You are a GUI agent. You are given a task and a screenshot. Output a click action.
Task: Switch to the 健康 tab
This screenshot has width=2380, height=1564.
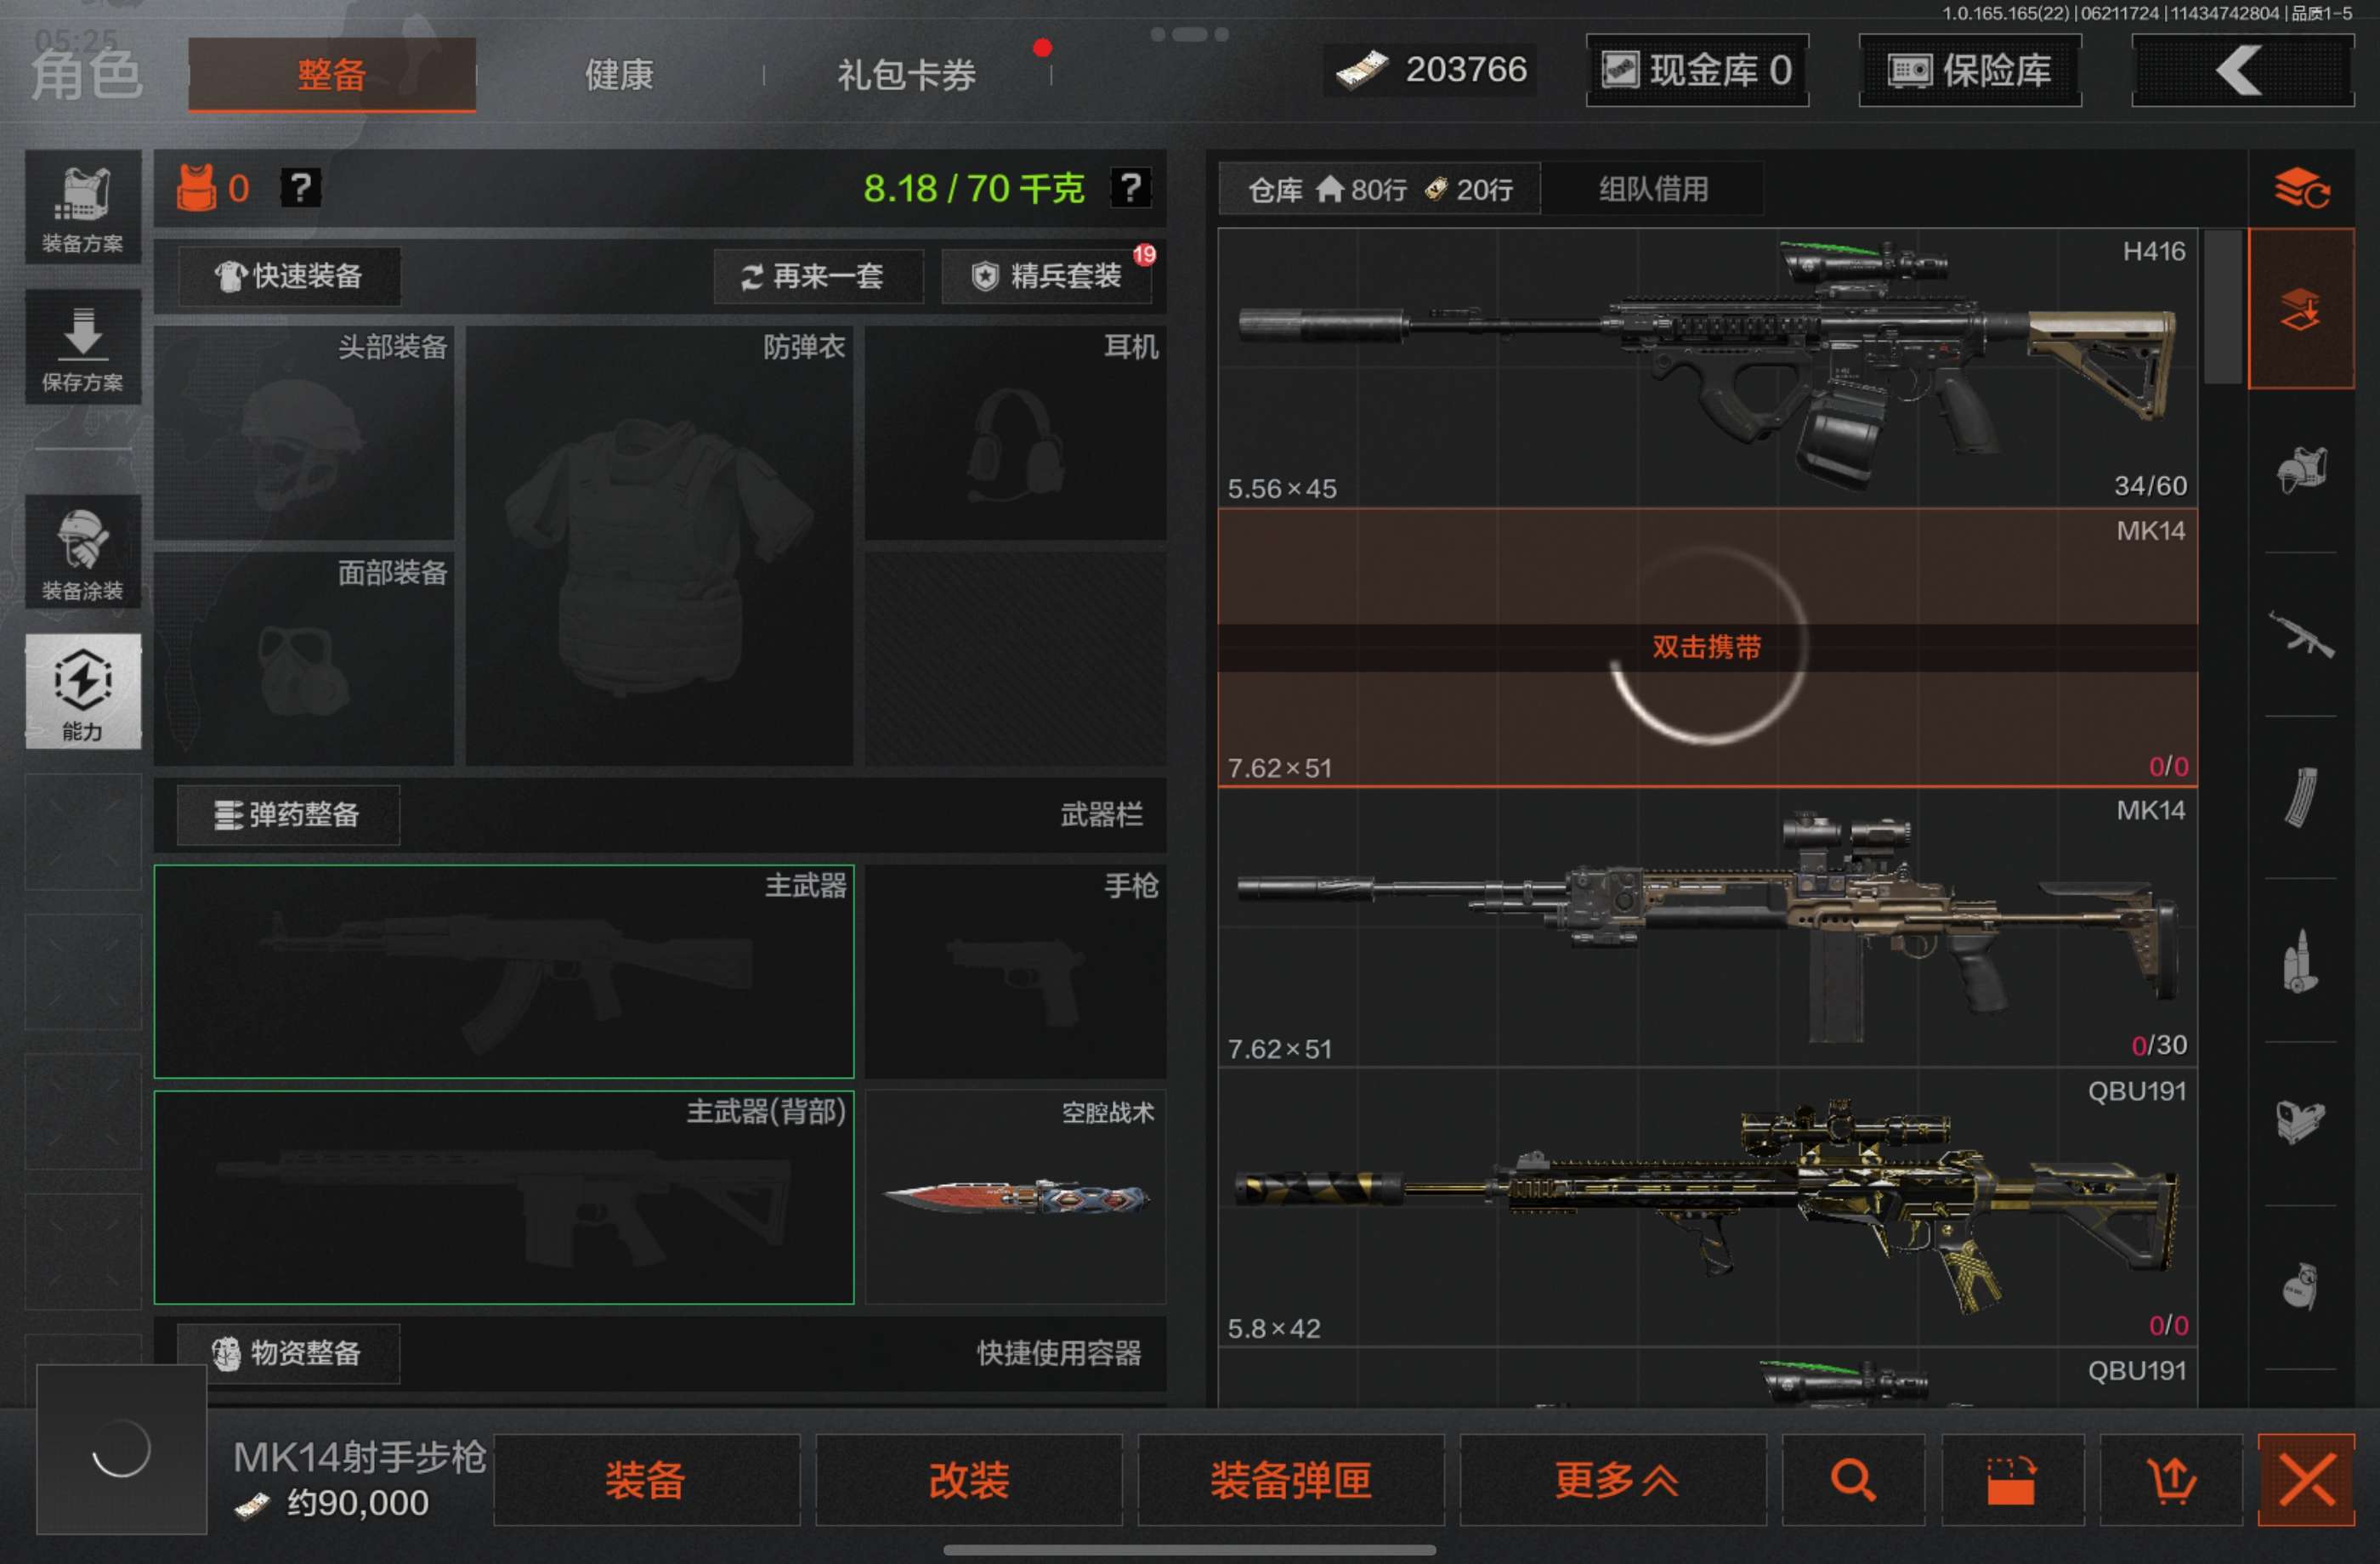[x=619, y=74]
